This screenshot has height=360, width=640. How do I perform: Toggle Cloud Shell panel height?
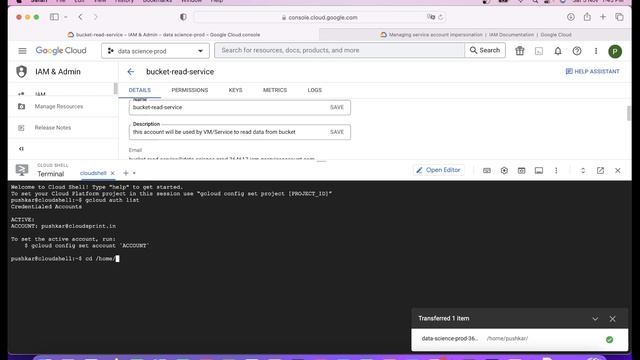point(583,171)
